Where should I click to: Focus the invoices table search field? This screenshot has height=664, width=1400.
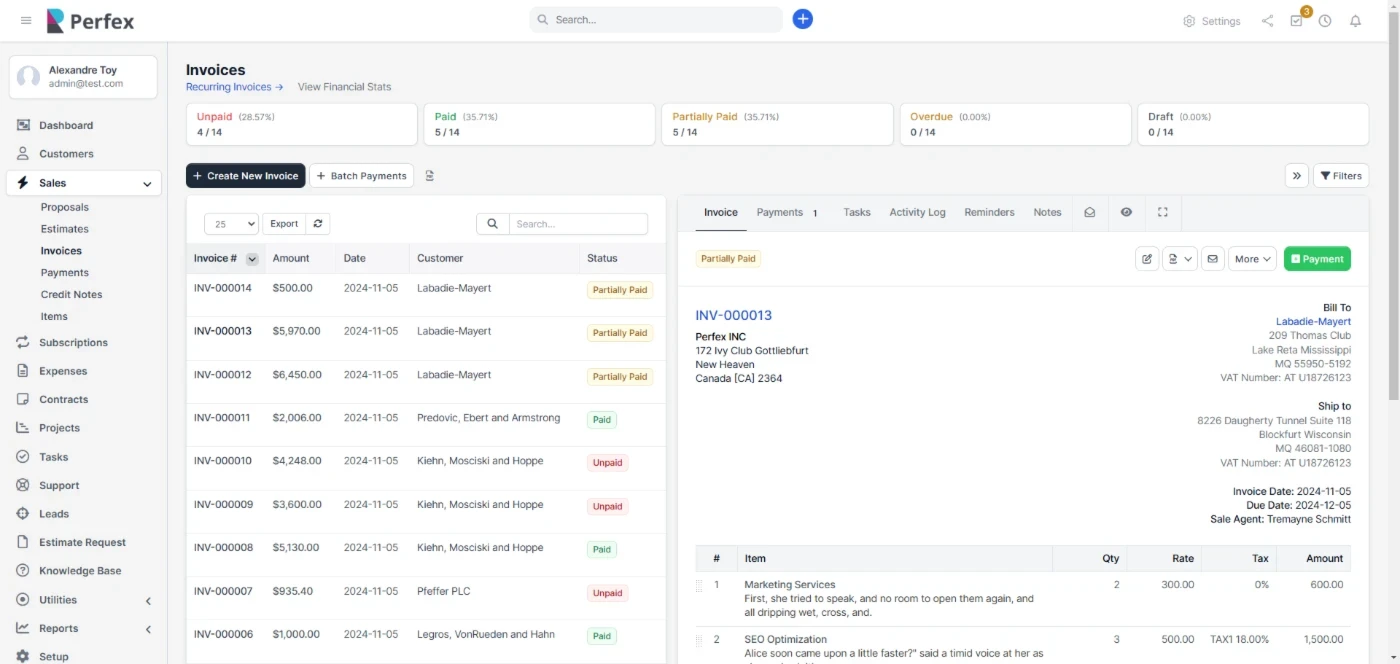(x=577, y=224)
